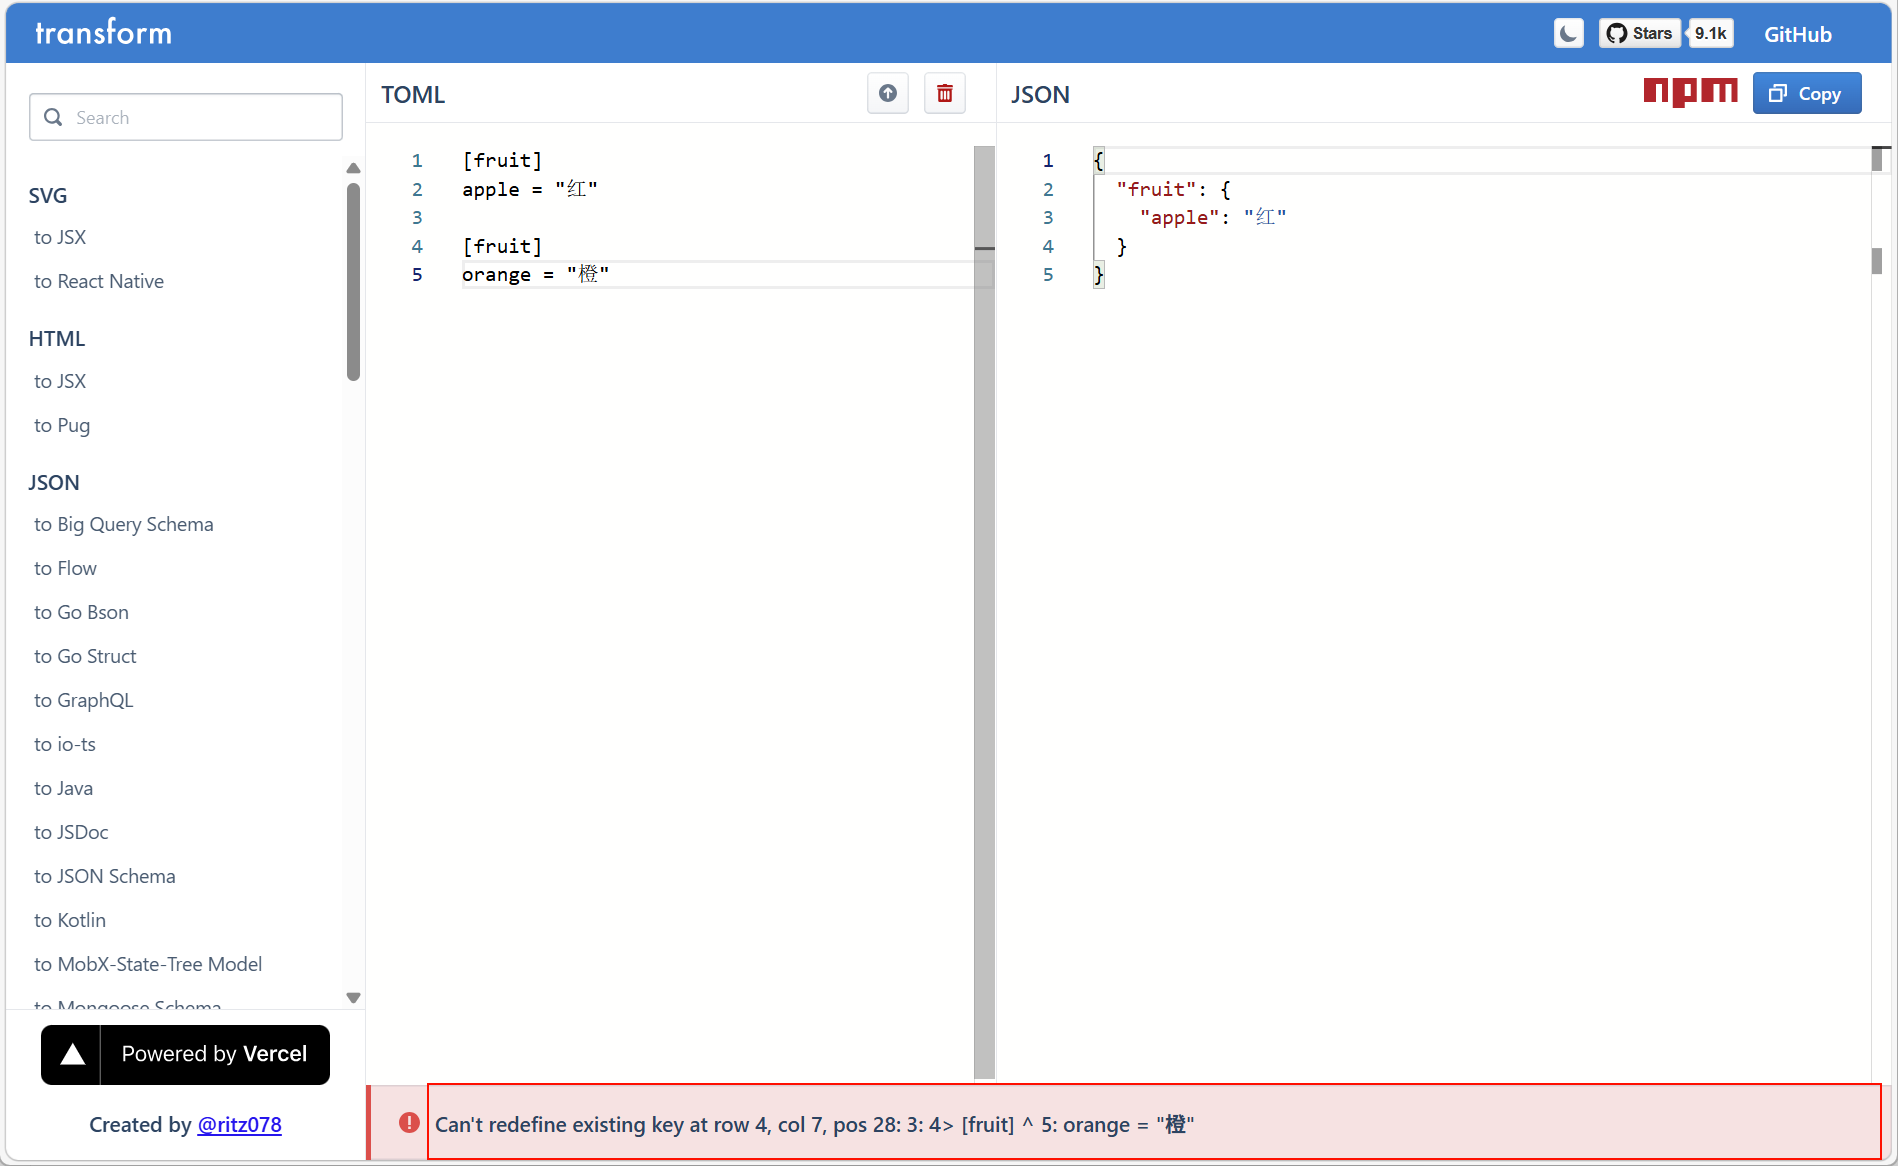Open the 9.1k star count link
Viewport: 1898px width, 1166px height.
1710,34
